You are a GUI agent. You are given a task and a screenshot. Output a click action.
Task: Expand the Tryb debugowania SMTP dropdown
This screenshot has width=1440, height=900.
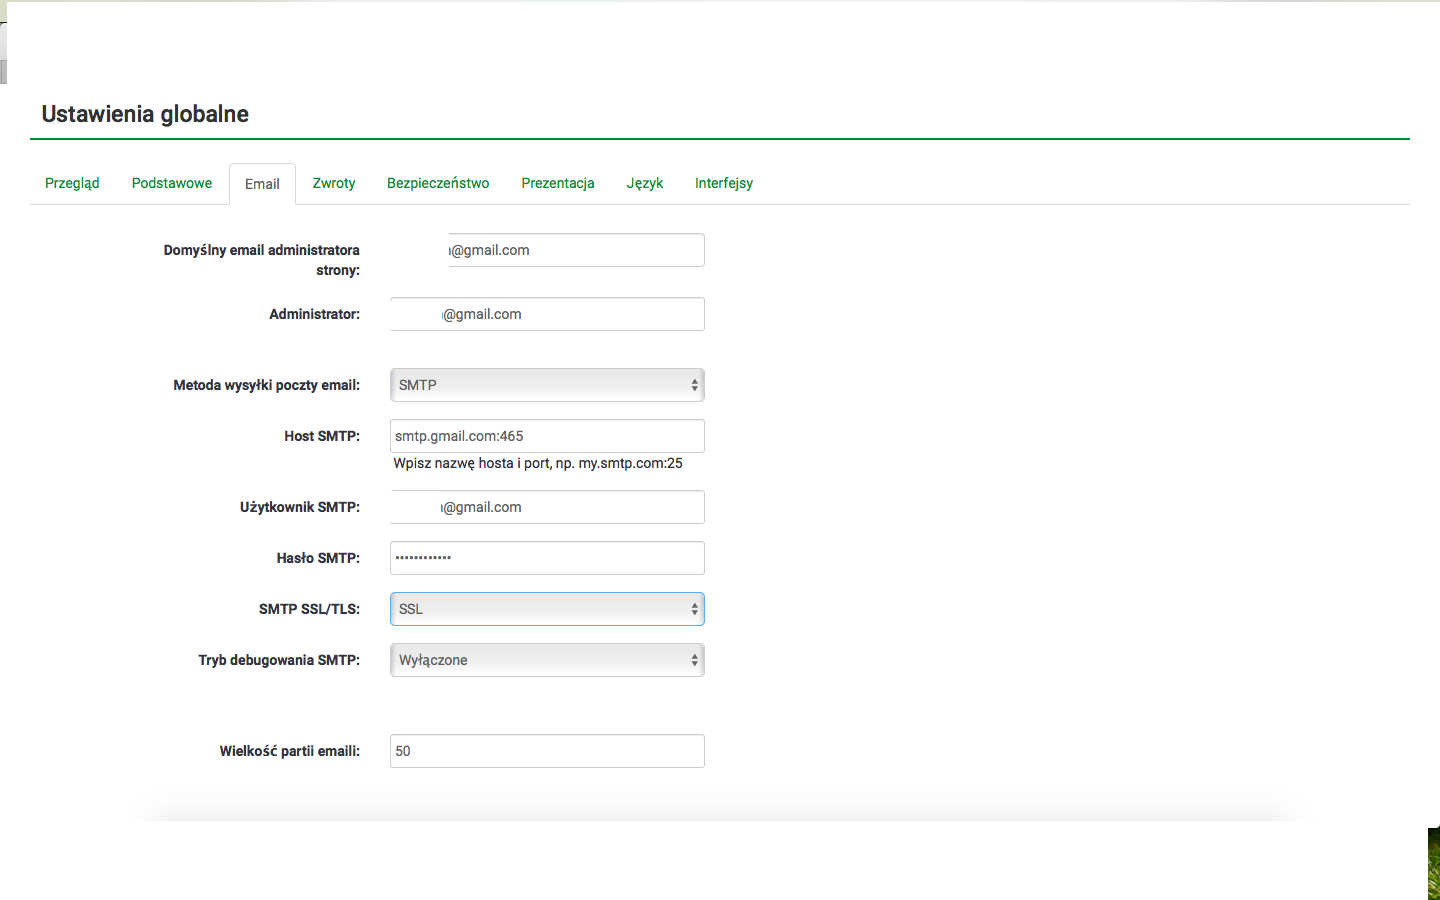547,660
